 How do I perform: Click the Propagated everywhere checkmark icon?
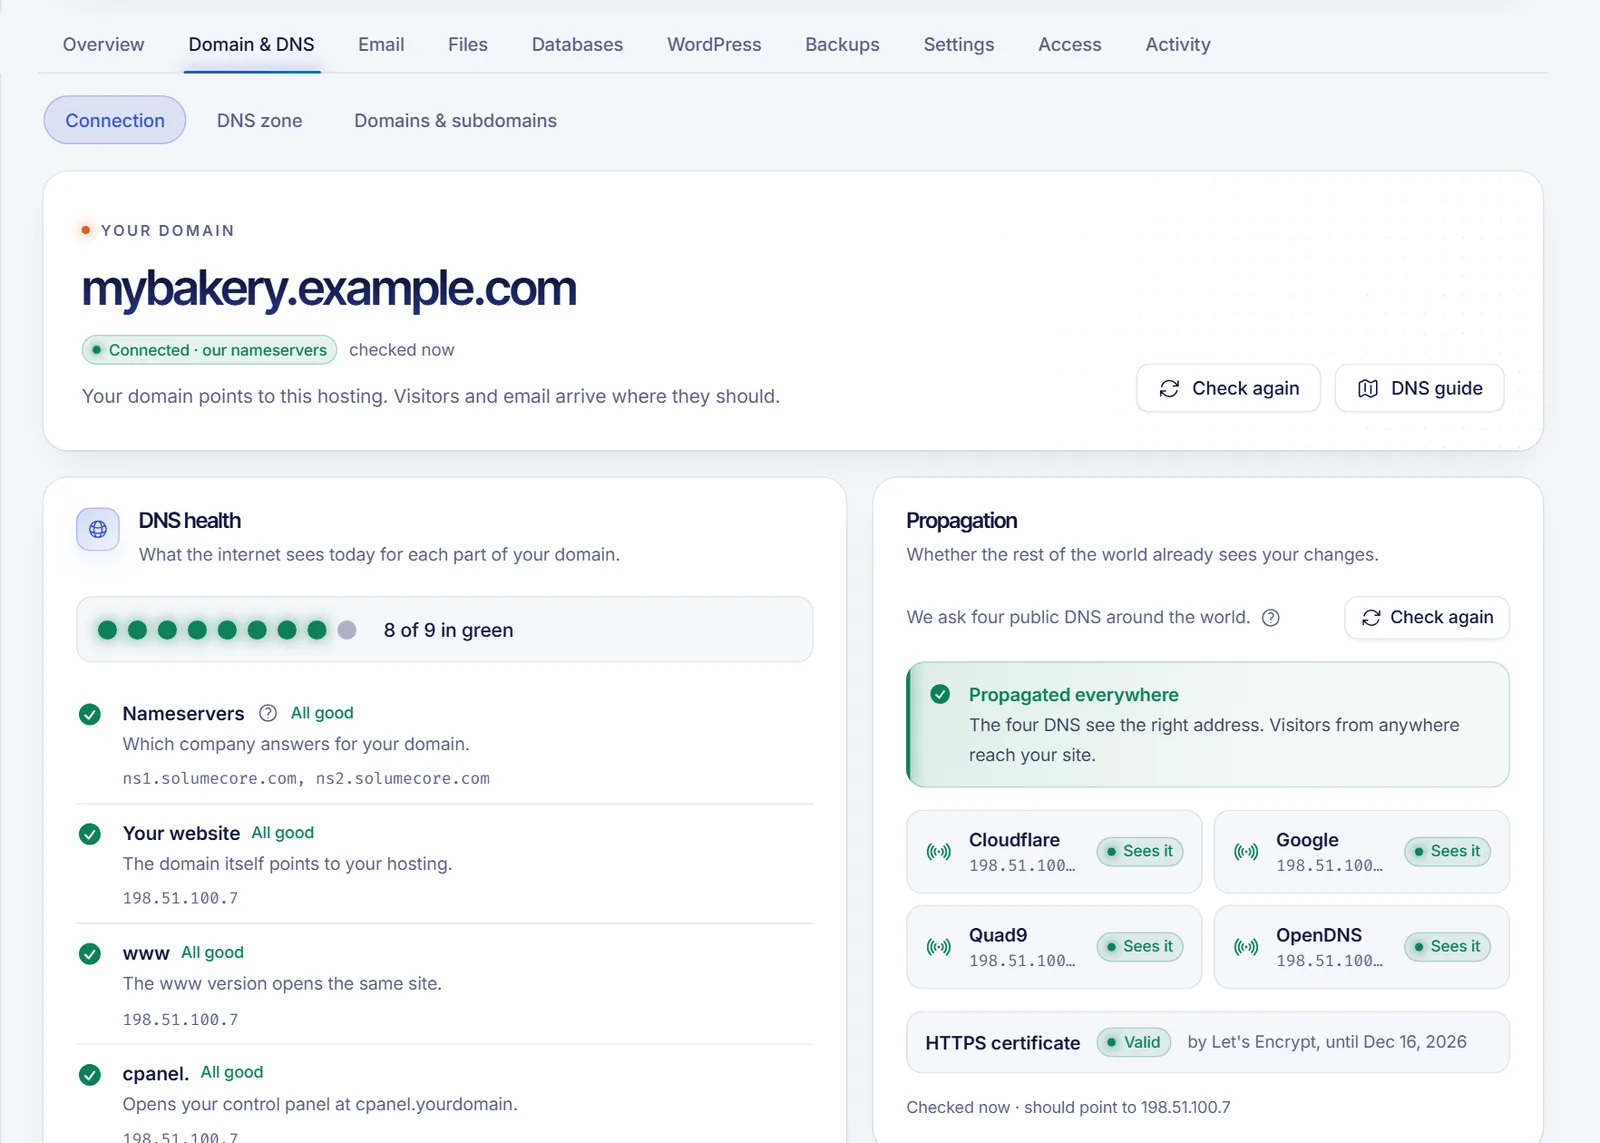pyautogui.click(x=940, y=694)
